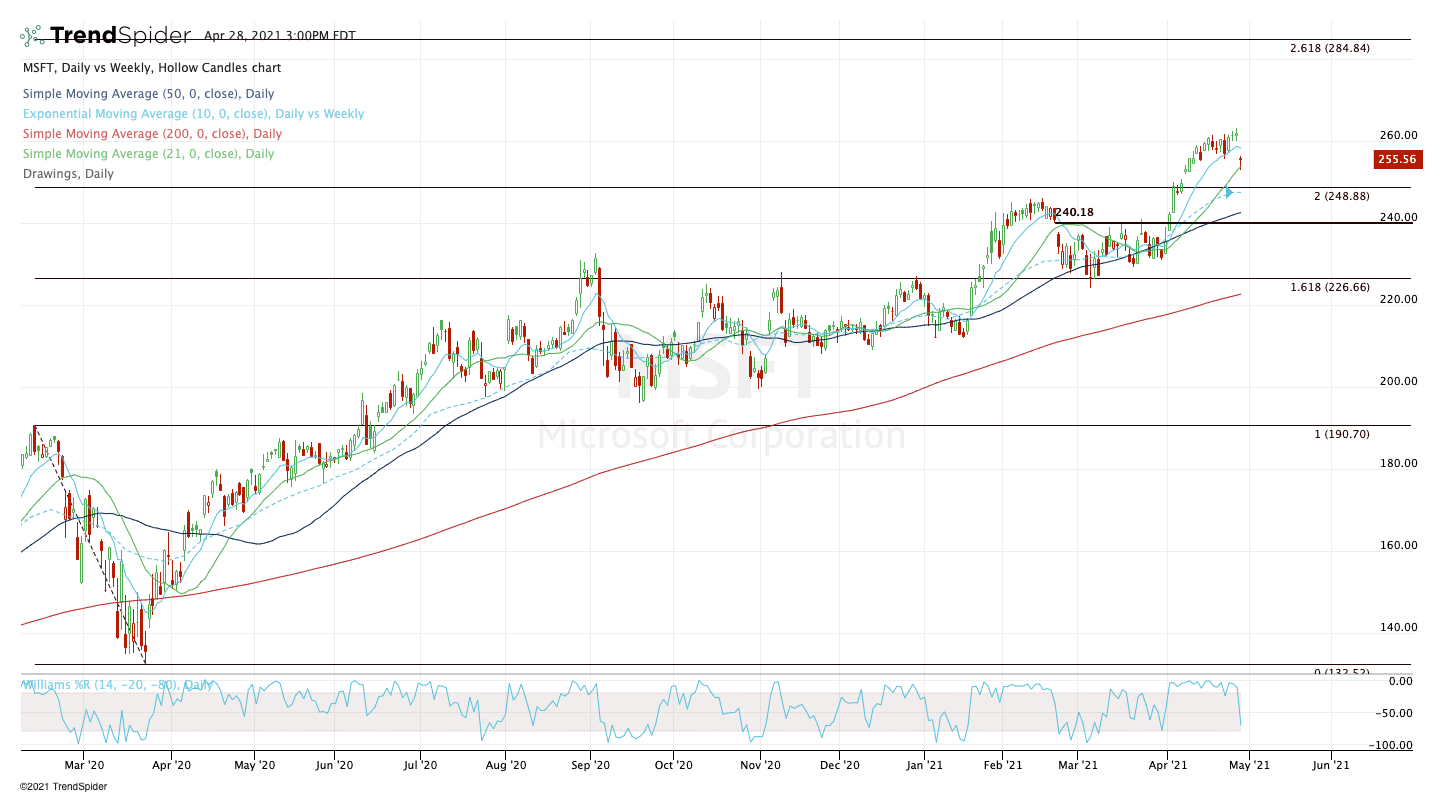Viewport: 1443px width, 796px height.
Task: Select the 160.00 price axis label
Action: click(x=1400, y=545)
